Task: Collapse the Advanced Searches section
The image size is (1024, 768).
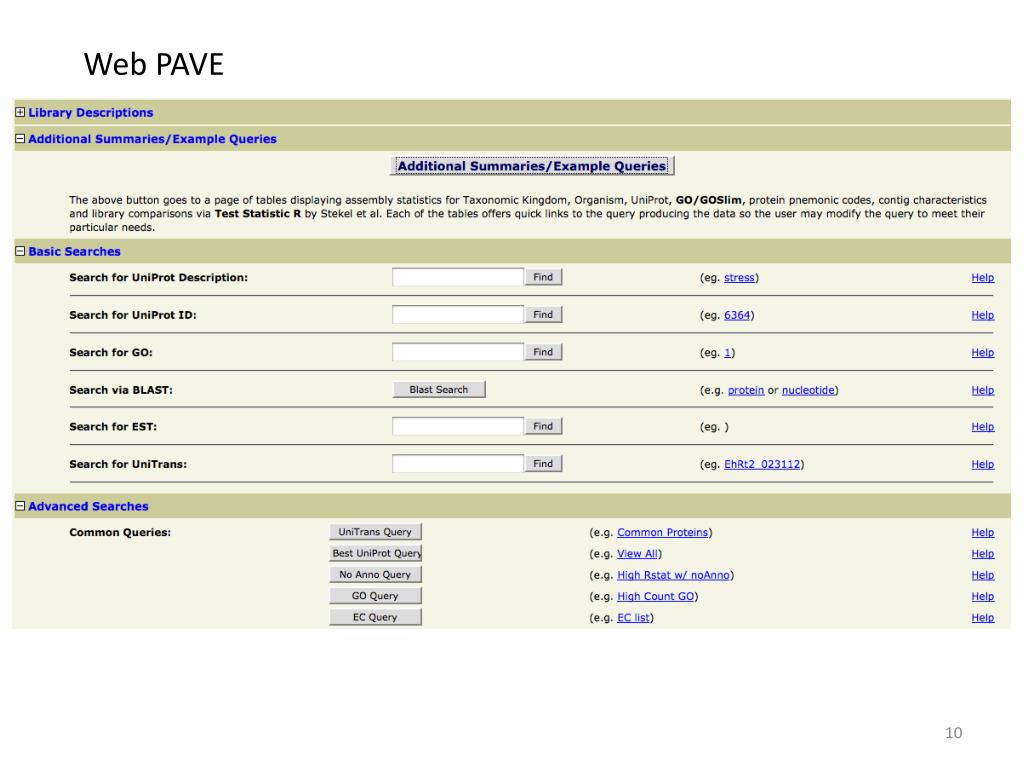Action: pos(20,506)
